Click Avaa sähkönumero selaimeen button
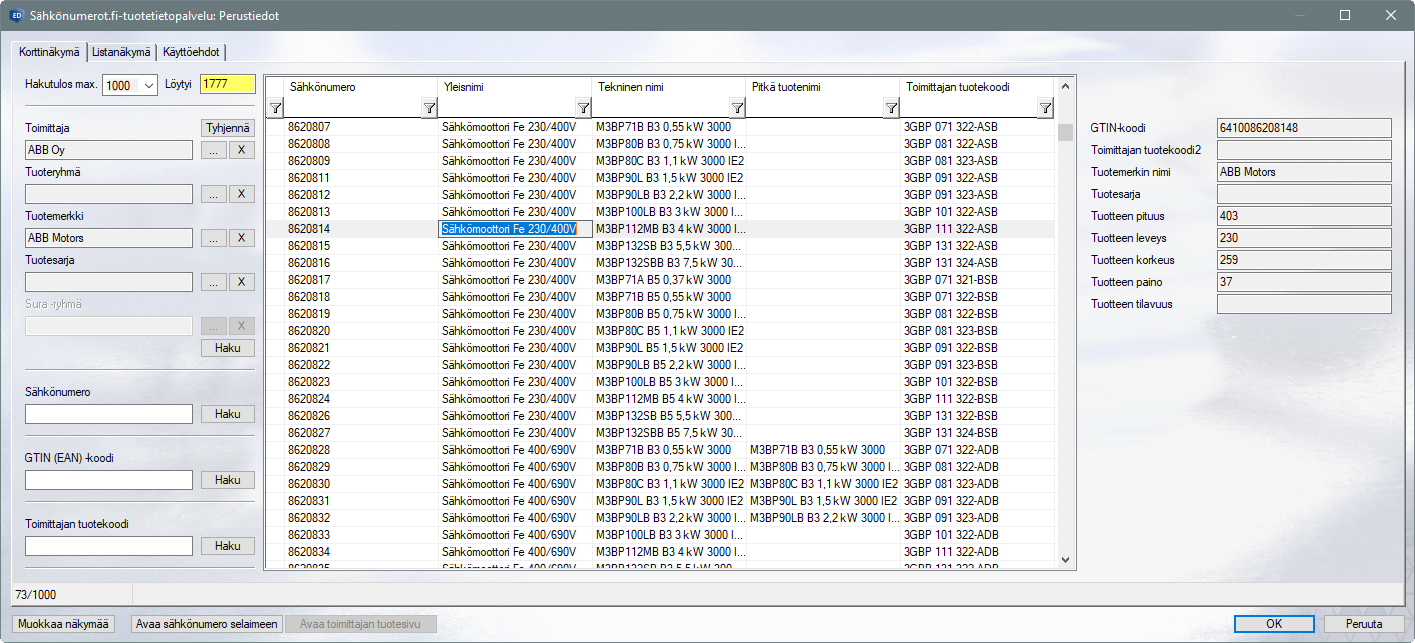Screen dimensions: 1415x643 [x=207, y=624]
